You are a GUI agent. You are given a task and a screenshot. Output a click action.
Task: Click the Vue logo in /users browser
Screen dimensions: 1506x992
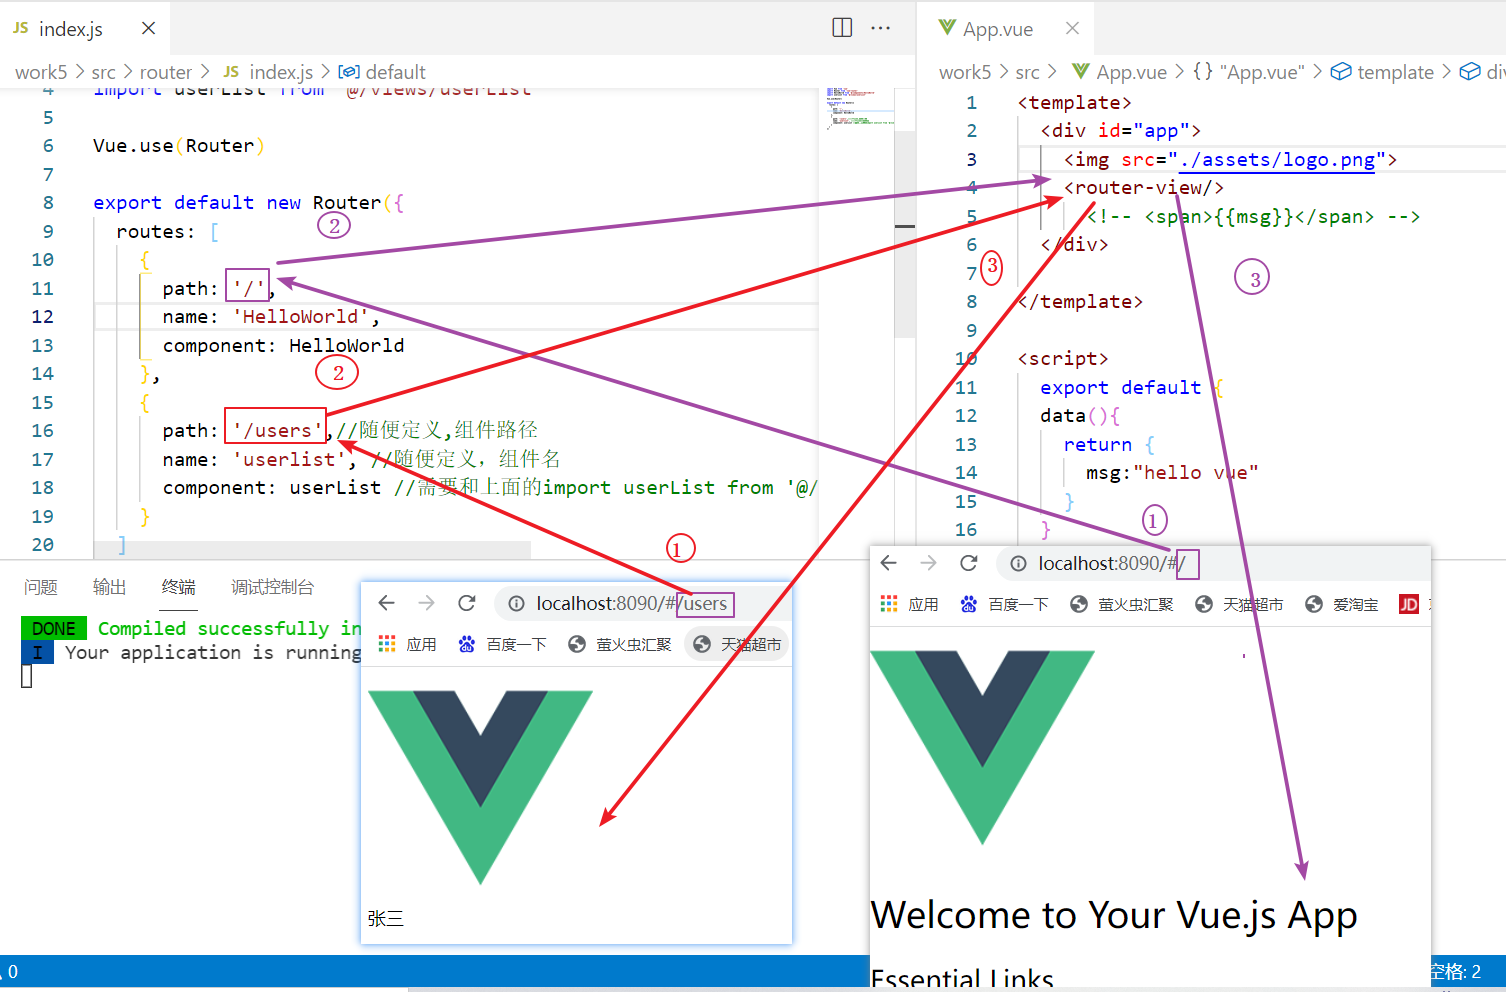(x=481, y=786)
